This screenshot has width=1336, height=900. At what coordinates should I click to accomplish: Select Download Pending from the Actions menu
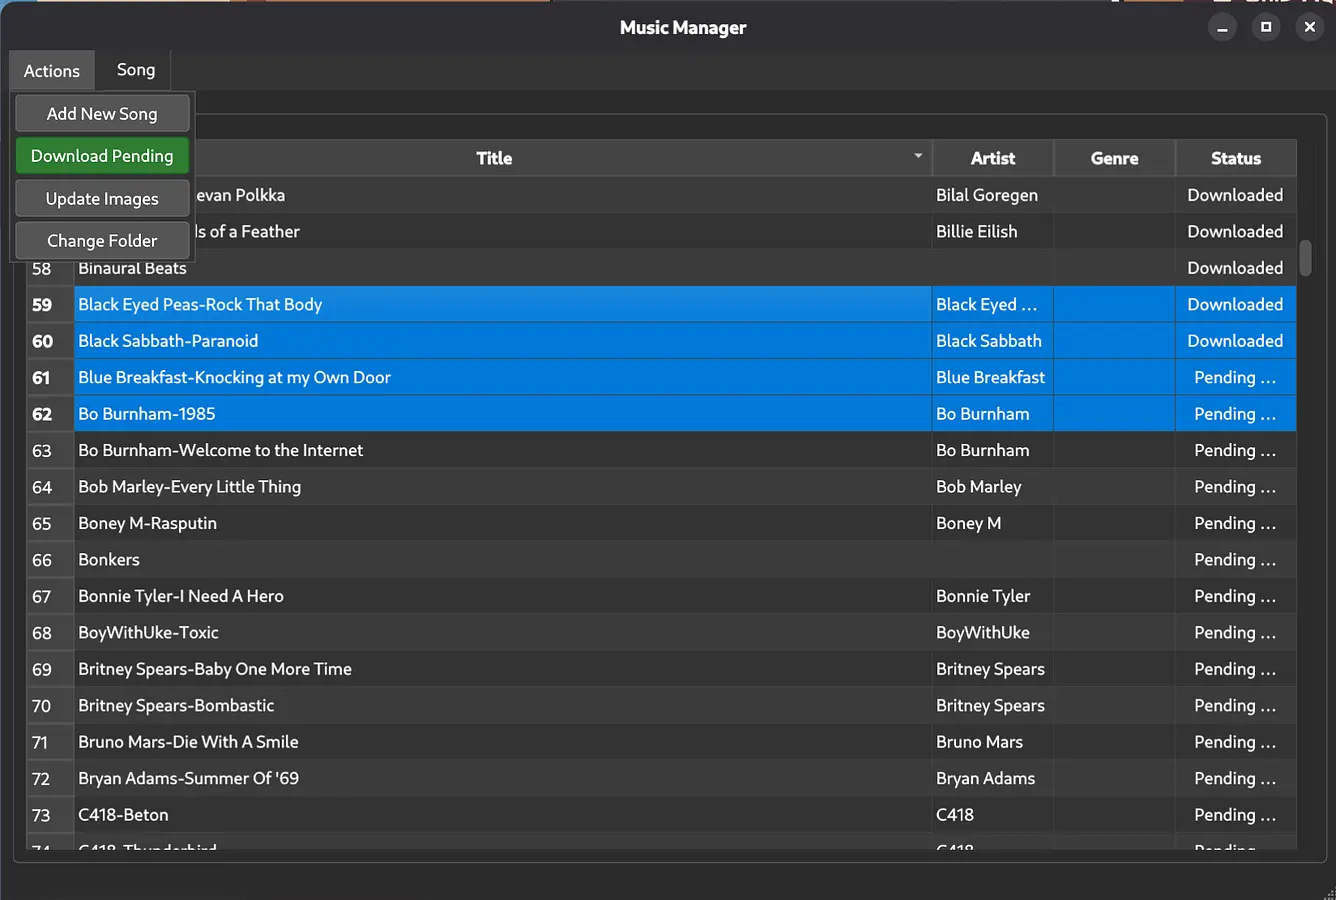click(102, 156)
